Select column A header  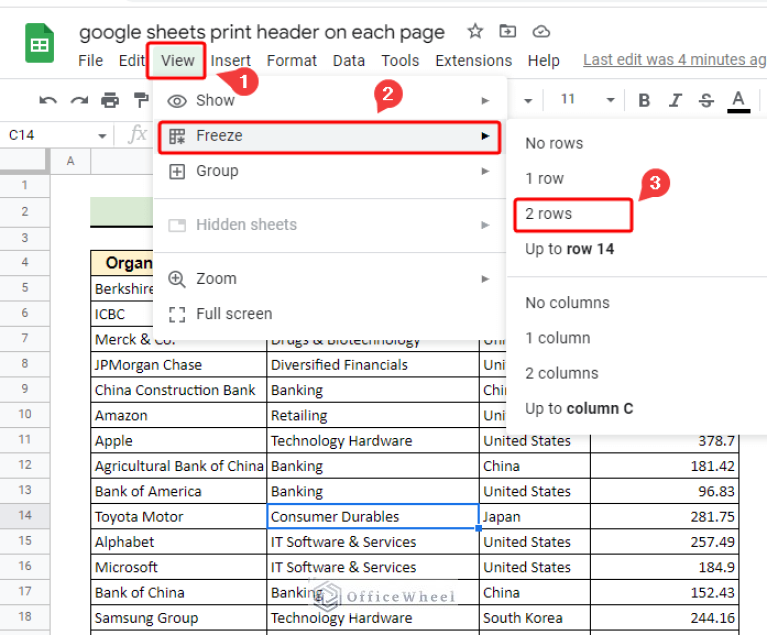point(70,161)
